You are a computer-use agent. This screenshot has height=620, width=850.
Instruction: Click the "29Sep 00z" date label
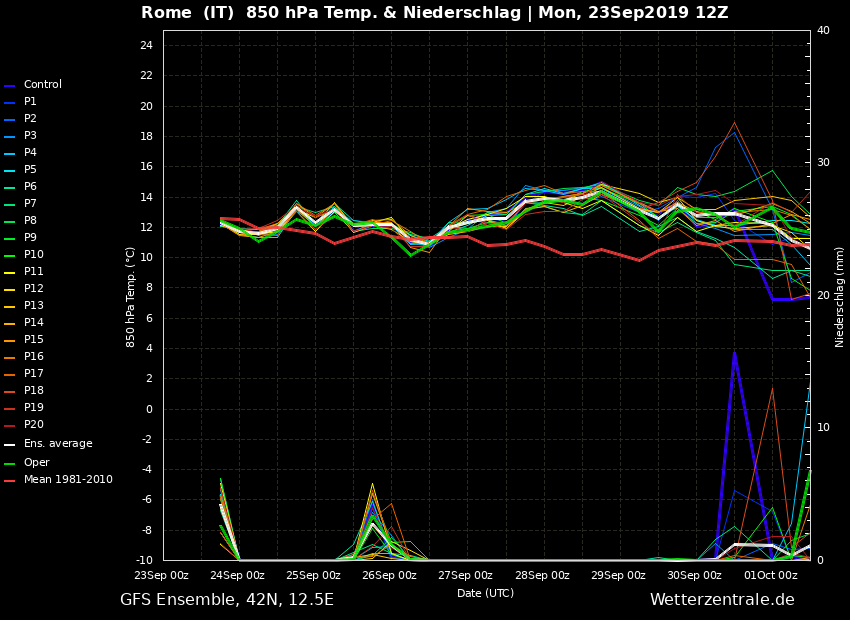(618, 576)
